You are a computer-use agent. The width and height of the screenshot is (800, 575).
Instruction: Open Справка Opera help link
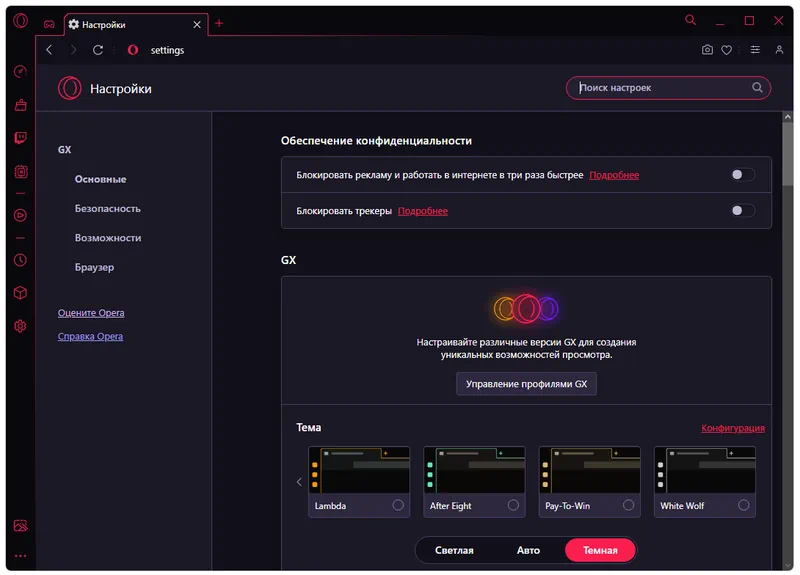tap(90, 336)
